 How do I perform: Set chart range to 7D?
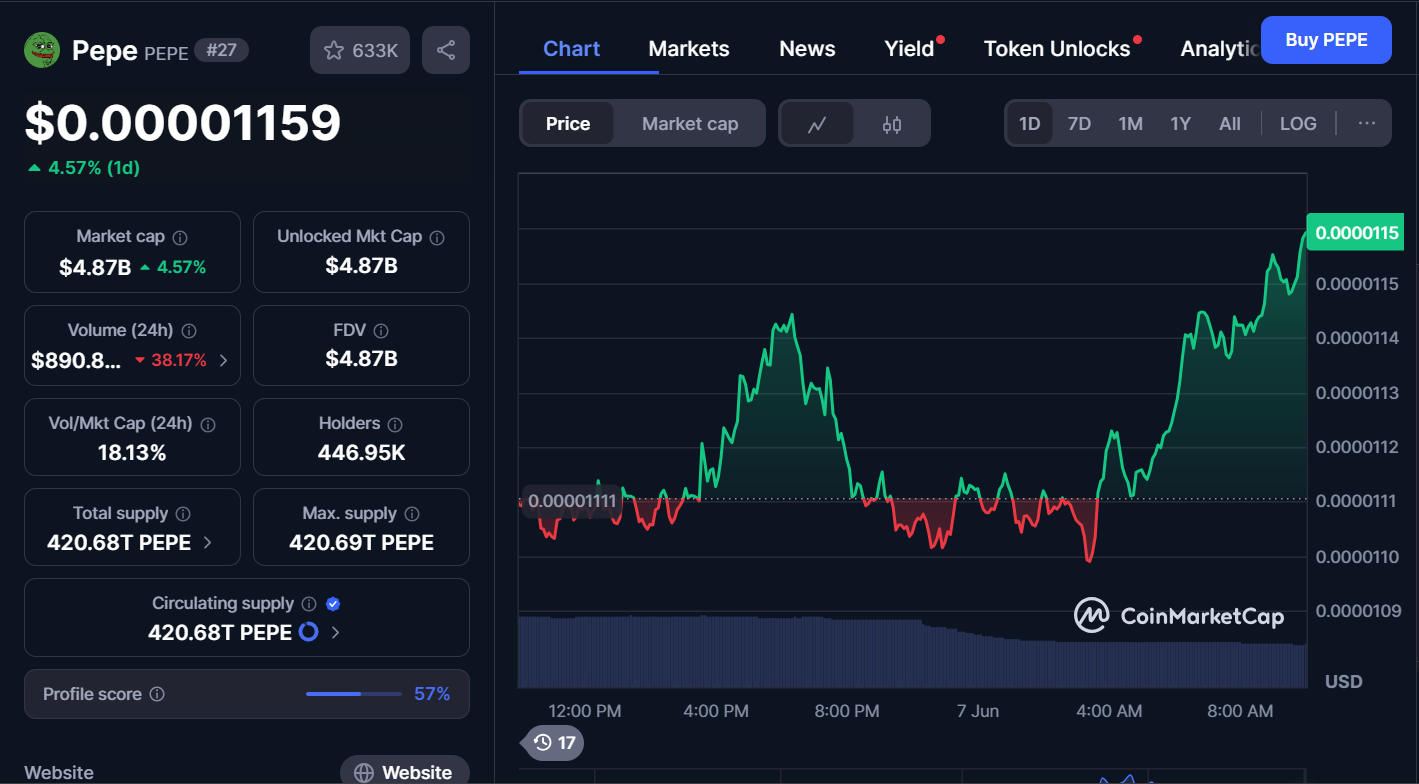click(x=1079, y=124)
